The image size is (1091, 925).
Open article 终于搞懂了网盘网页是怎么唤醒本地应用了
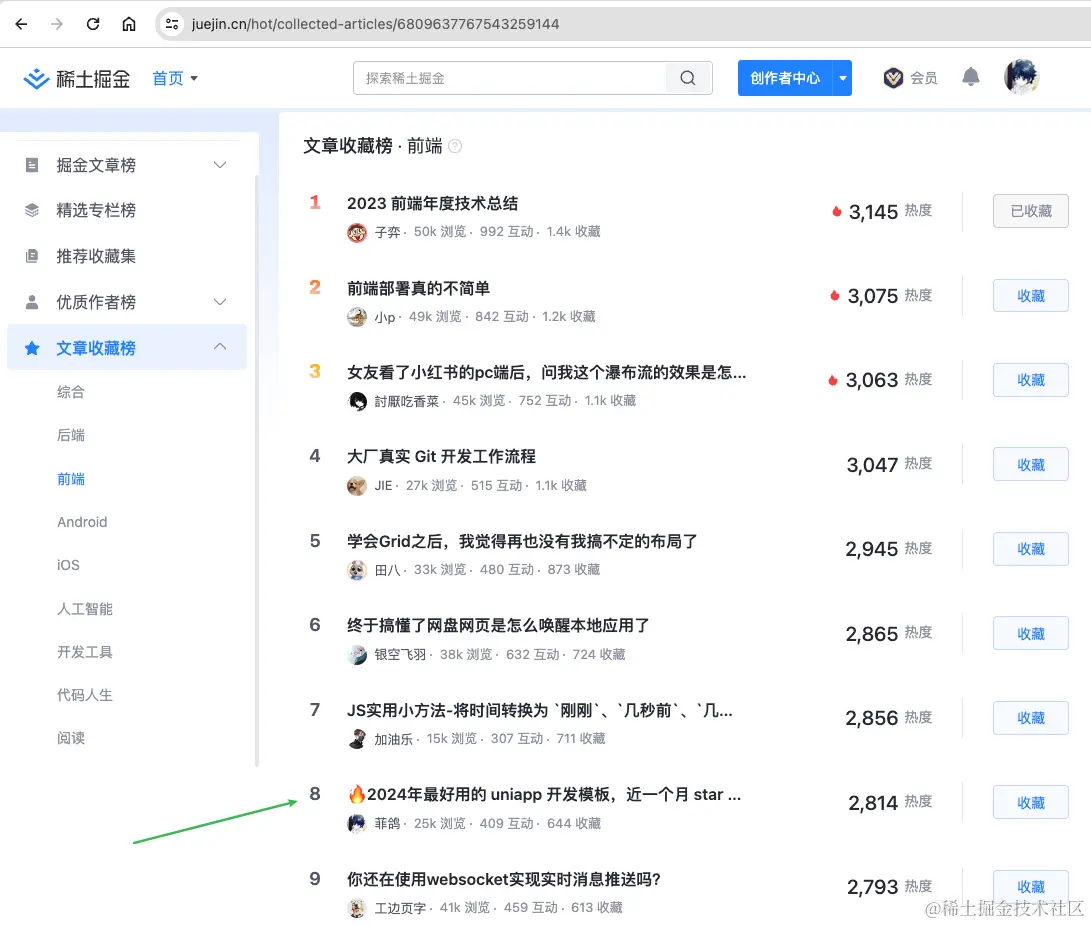[x=498, y=626]
